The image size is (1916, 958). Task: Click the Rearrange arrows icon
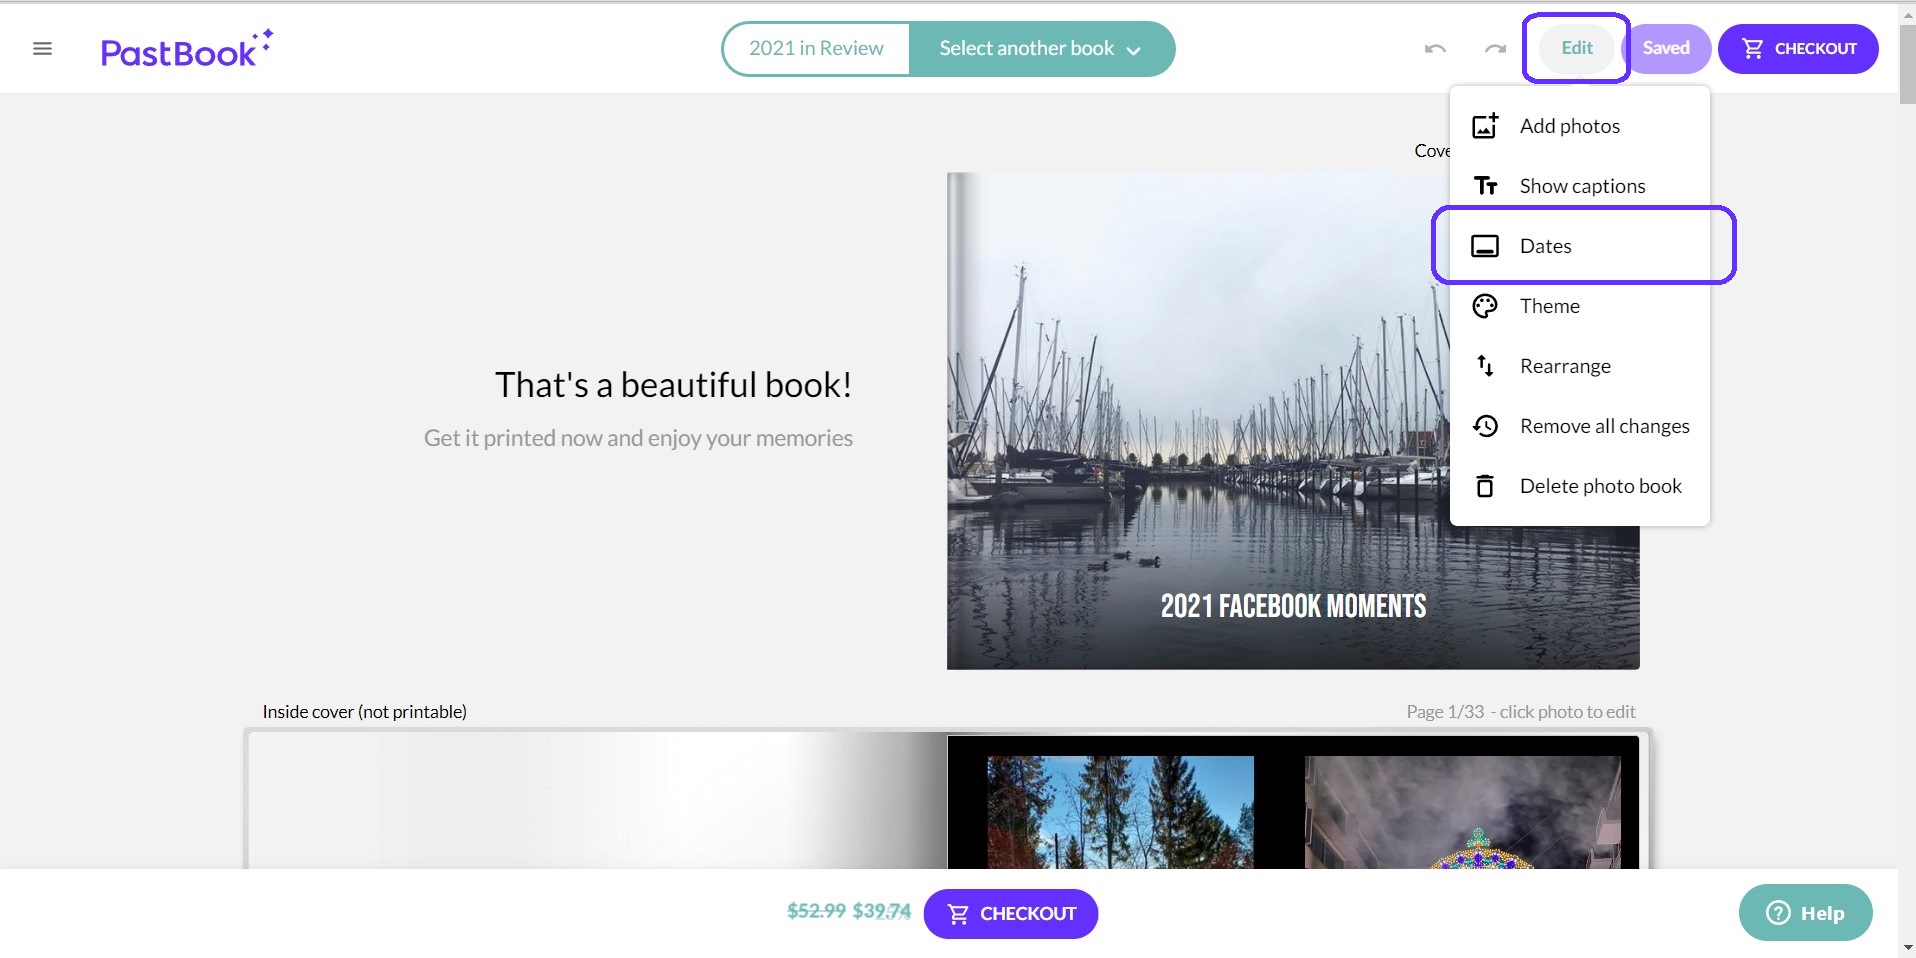1485,366
